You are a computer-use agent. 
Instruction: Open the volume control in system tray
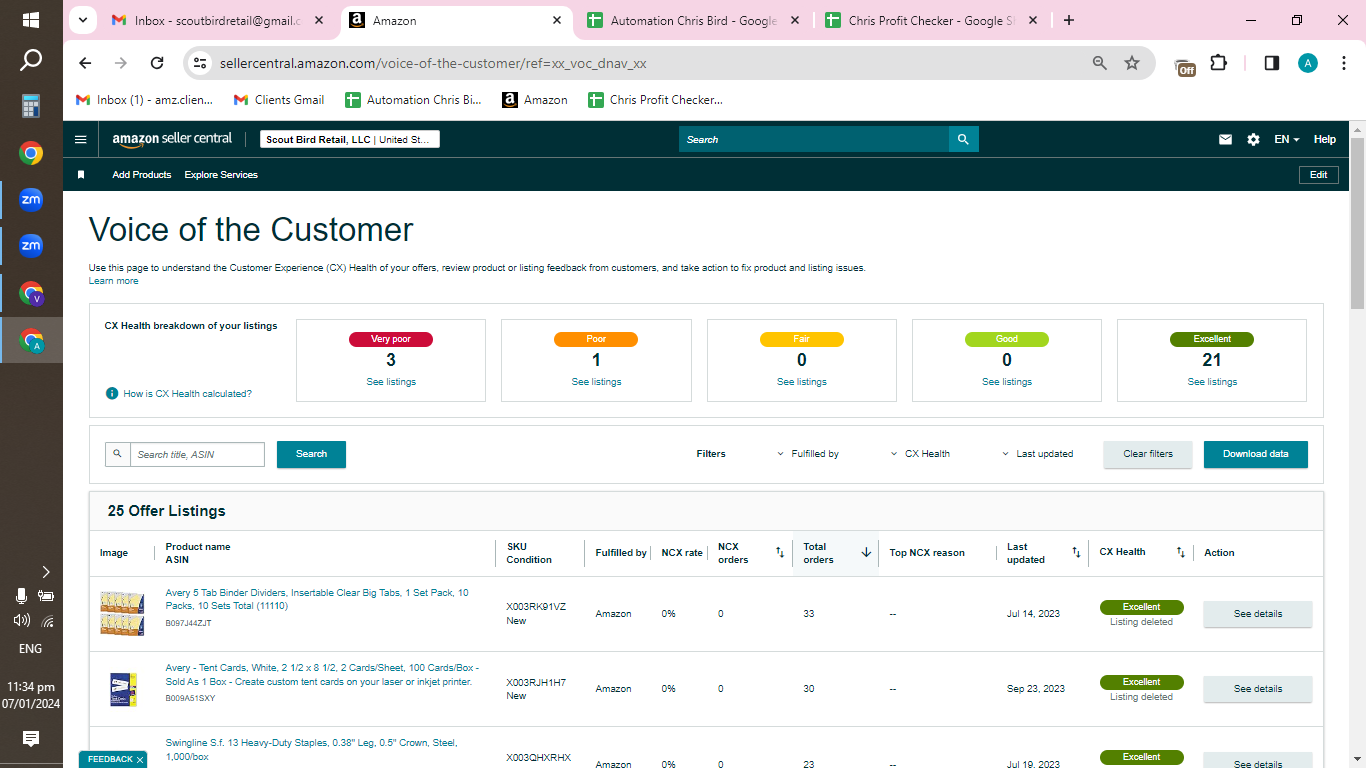(21, 621)
